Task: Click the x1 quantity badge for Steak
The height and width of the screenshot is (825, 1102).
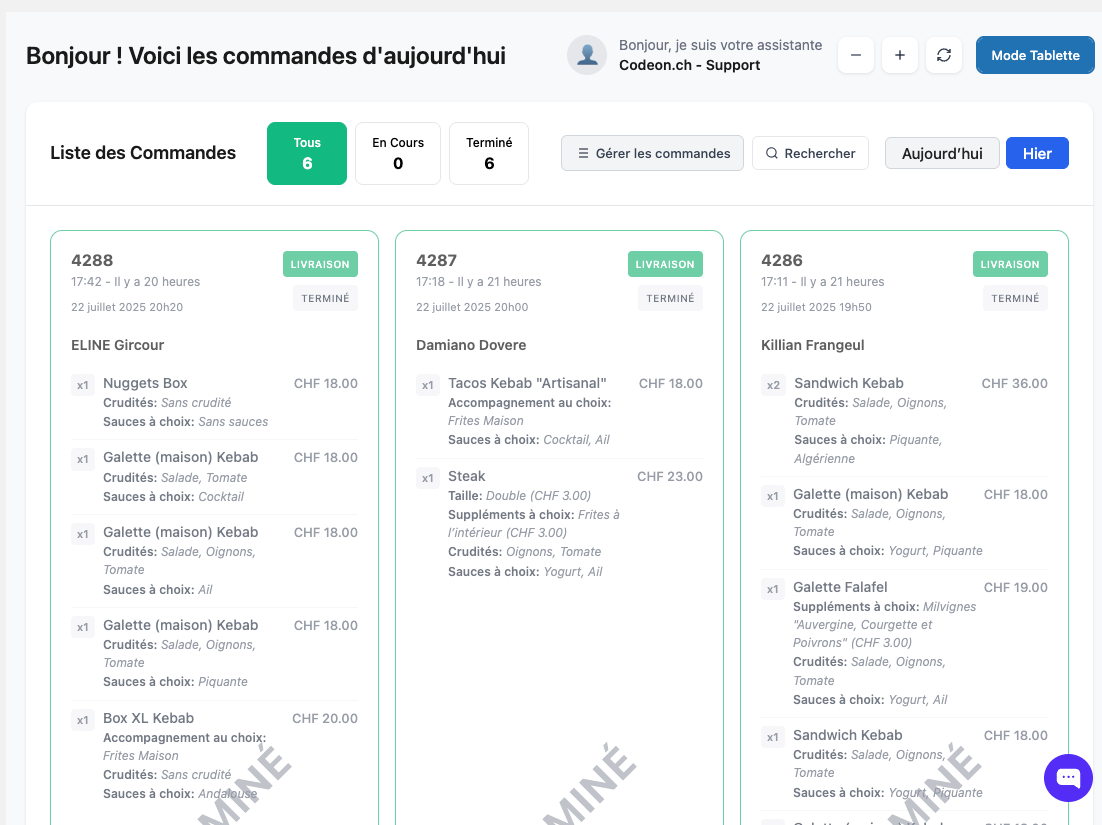Action: [x=427, y=479]
